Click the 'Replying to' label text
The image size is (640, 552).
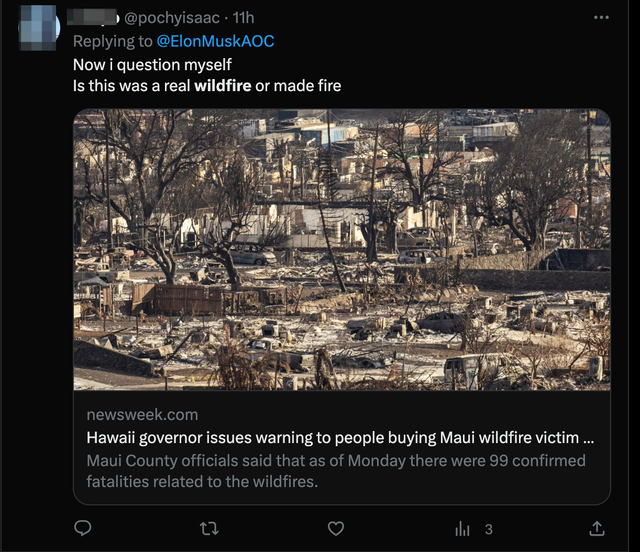point(112,41)
